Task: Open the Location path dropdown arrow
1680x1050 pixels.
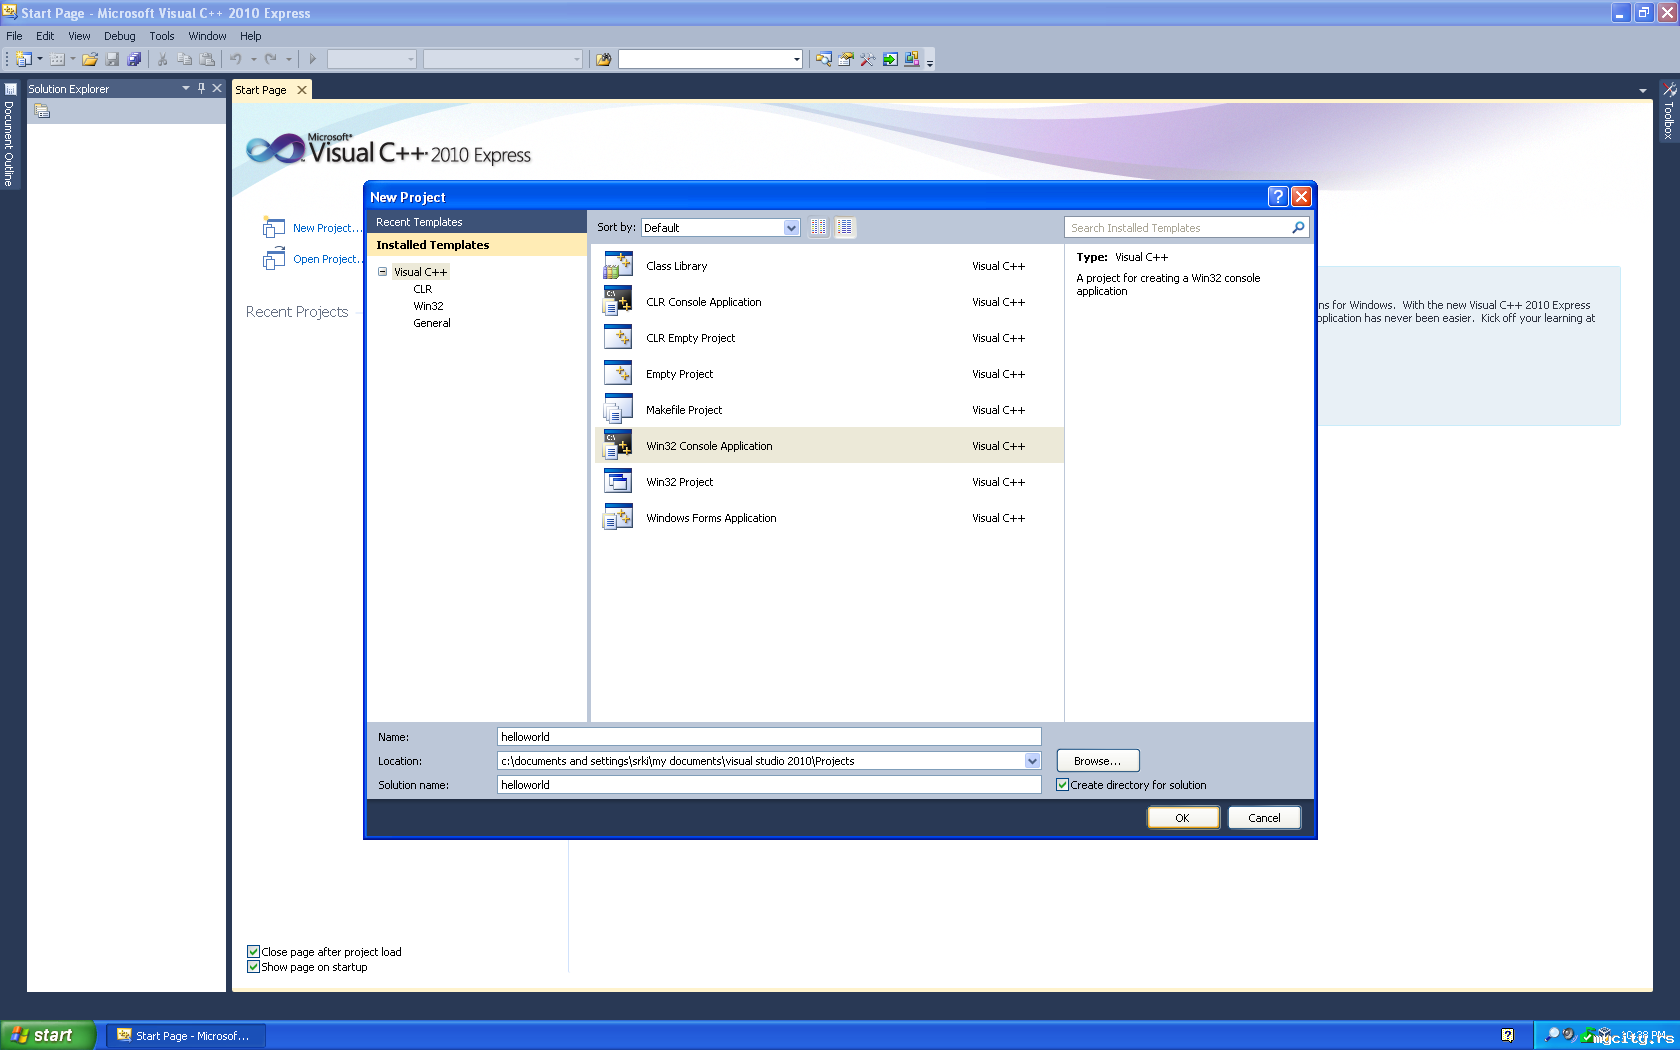Action: tap(1032, 761)
